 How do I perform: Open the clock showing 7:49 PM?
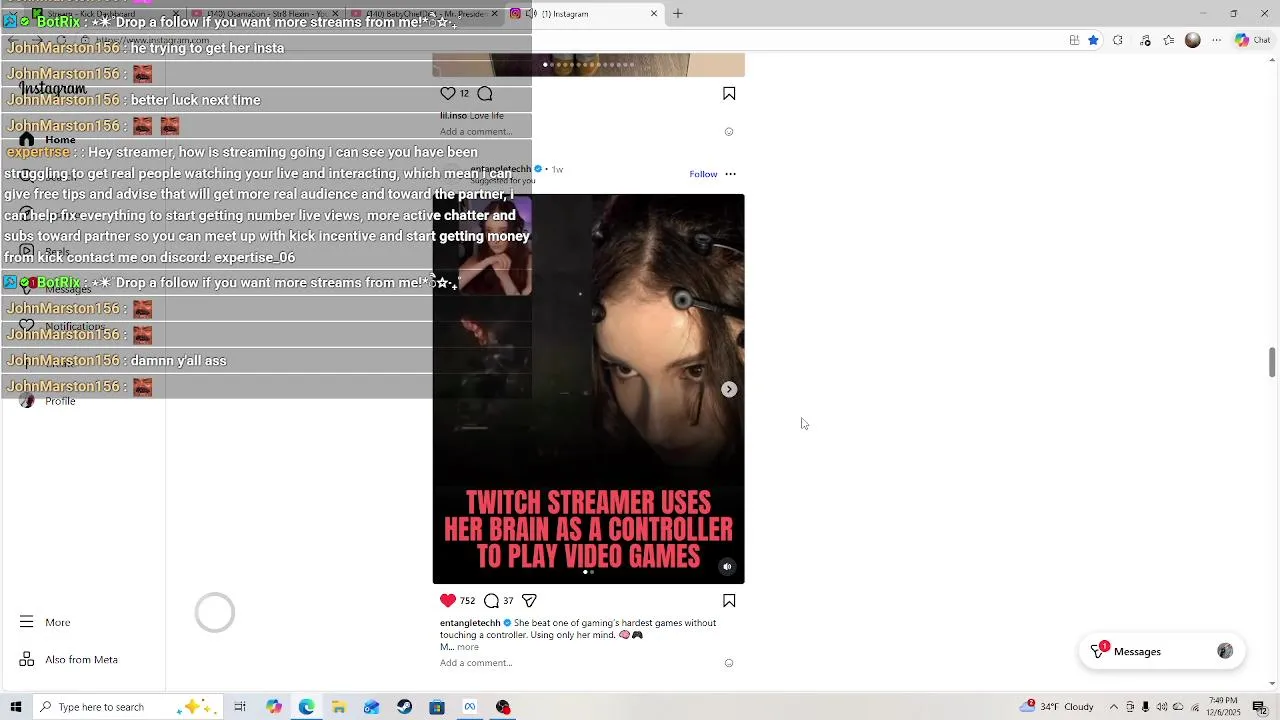tap(1223, 707)
